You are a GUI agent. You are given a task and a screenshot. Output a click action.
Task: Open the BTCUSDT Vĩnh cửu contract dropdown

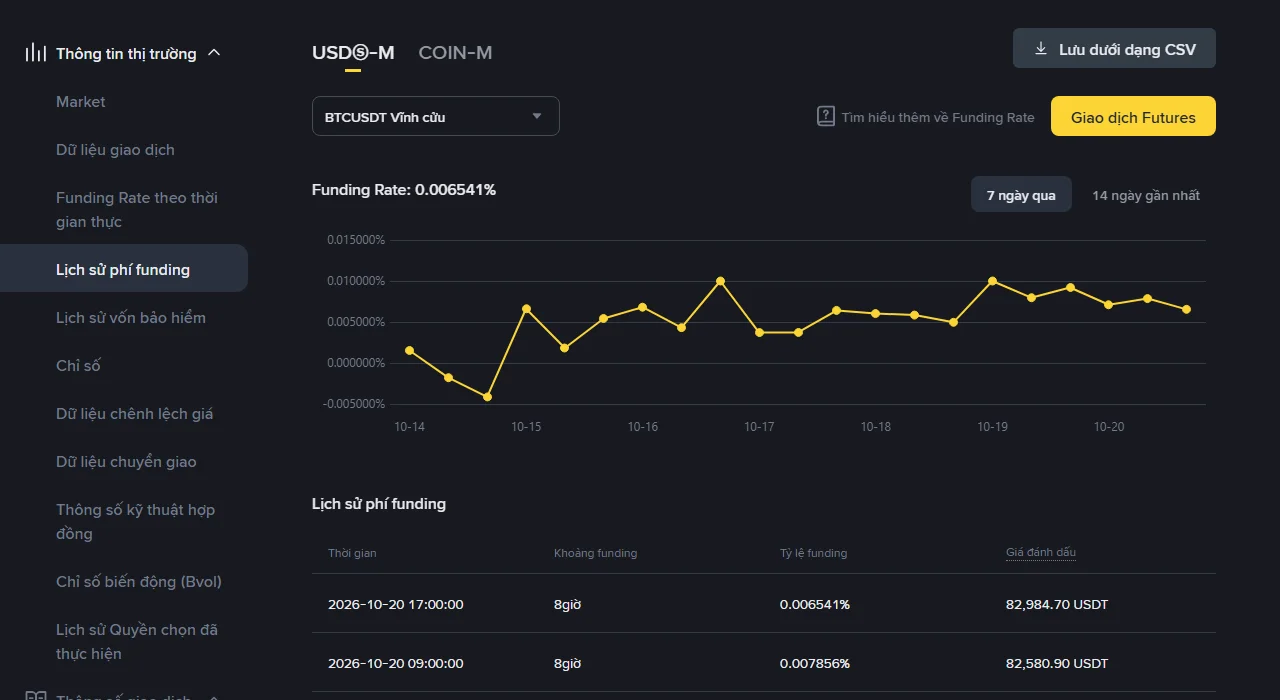(x=435, y=116)
